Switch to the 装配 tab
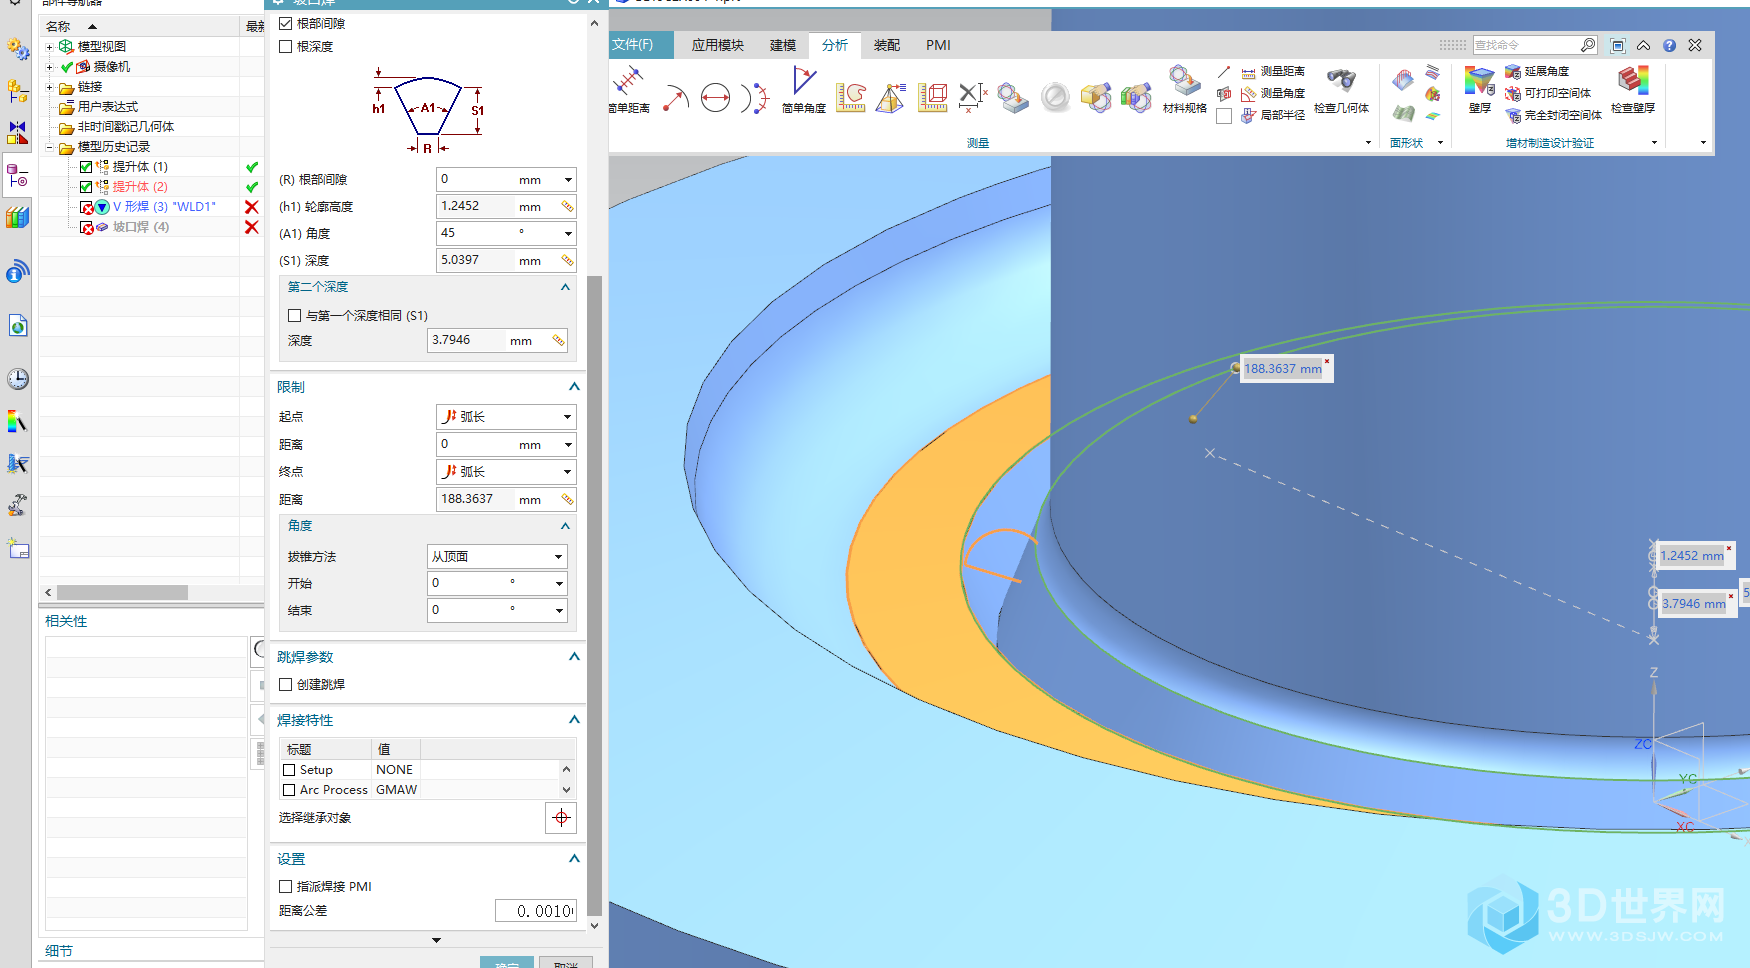Screen dimensions: 1750x968 point(887,45)
